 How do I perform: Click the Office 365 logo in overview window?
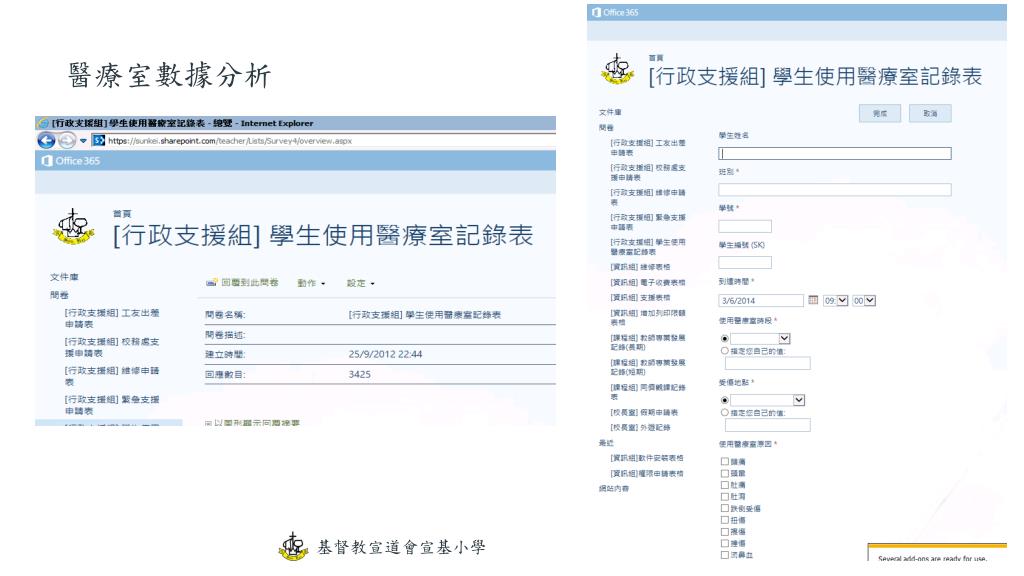pyautogui.click(x=71, y=161)
